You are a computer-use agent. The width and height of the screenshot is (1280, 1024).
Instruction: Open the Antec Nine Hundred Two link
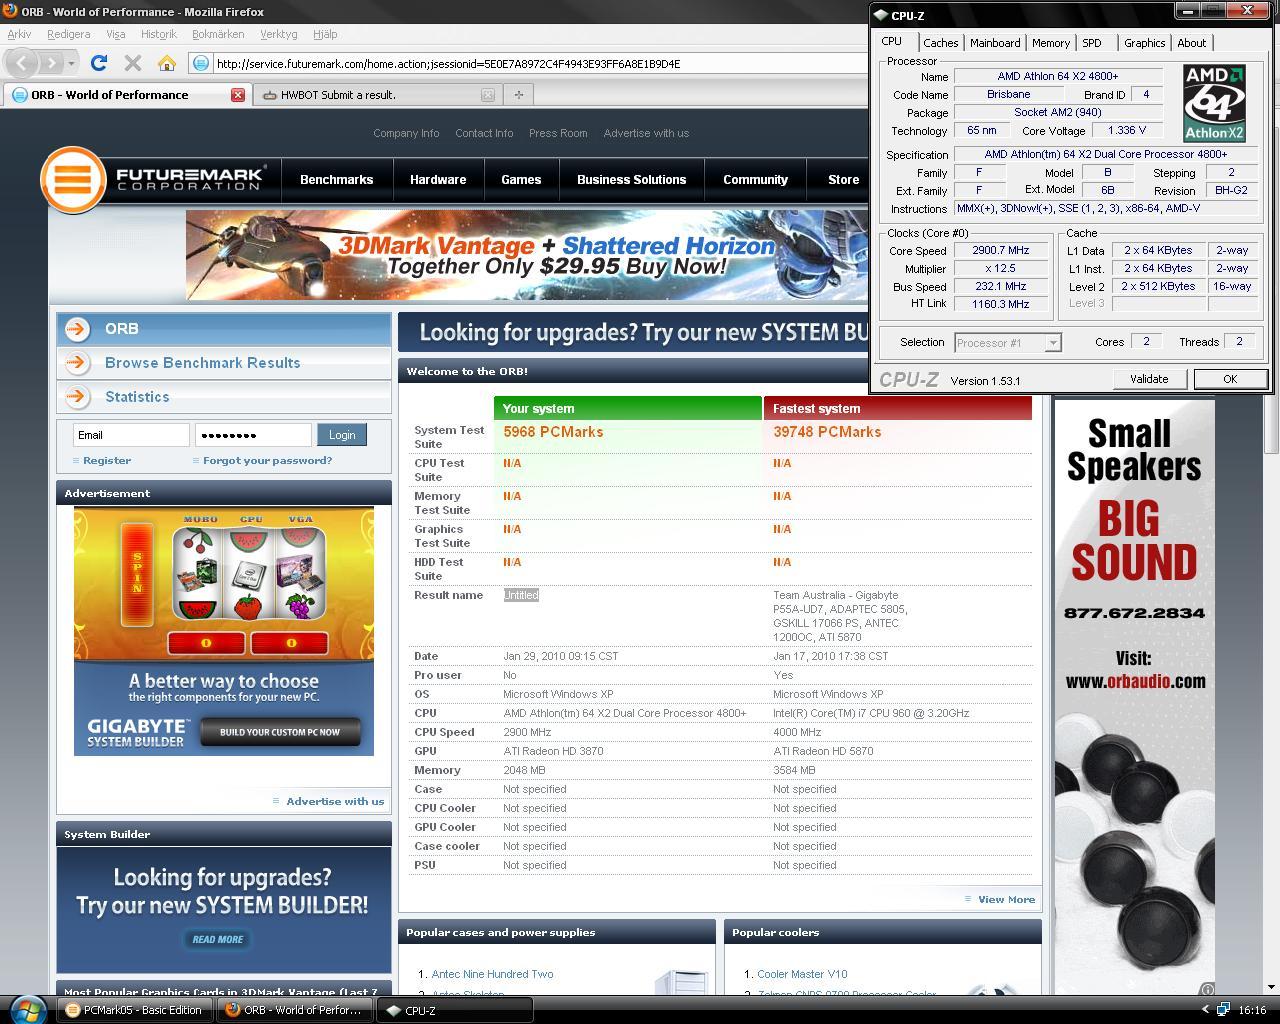pyautogui.click(x=492, y=974)
